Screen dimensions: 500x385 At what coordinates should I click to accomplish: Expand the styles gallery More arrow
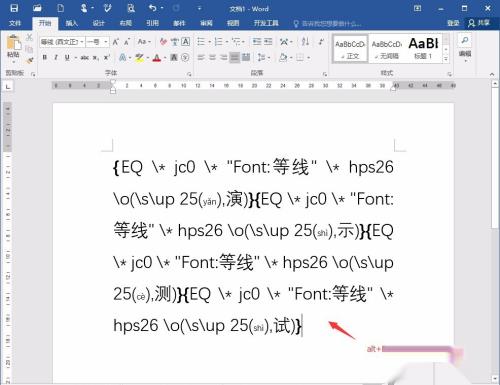tap(446, 59)
